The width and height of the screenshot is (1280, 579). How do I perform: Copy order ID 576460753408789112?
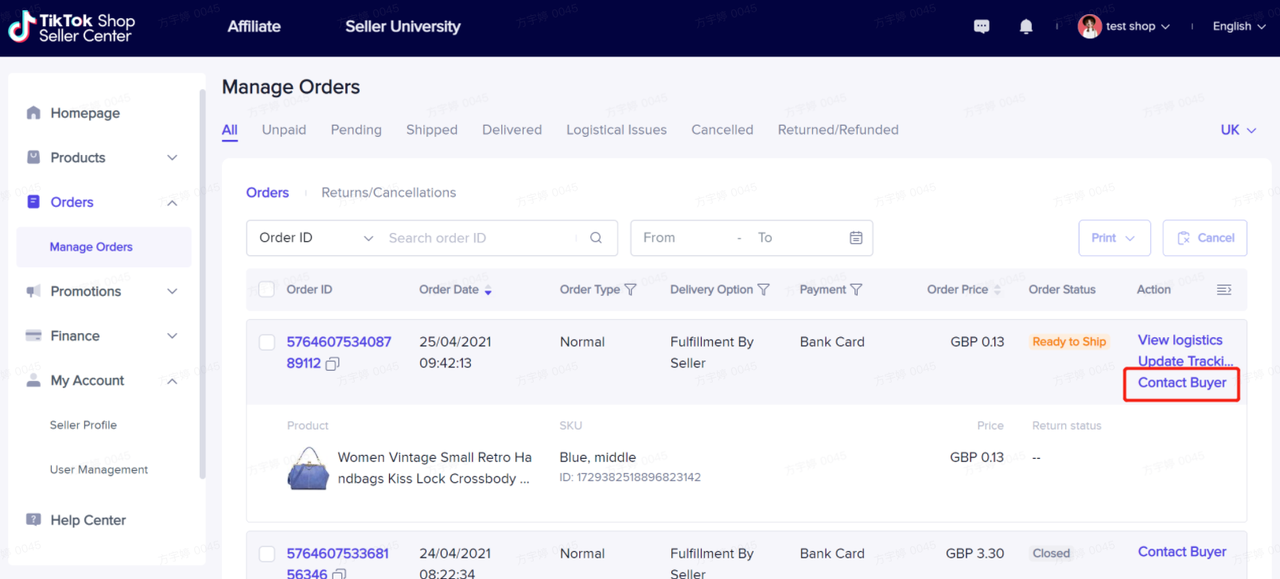pos(333,364)
